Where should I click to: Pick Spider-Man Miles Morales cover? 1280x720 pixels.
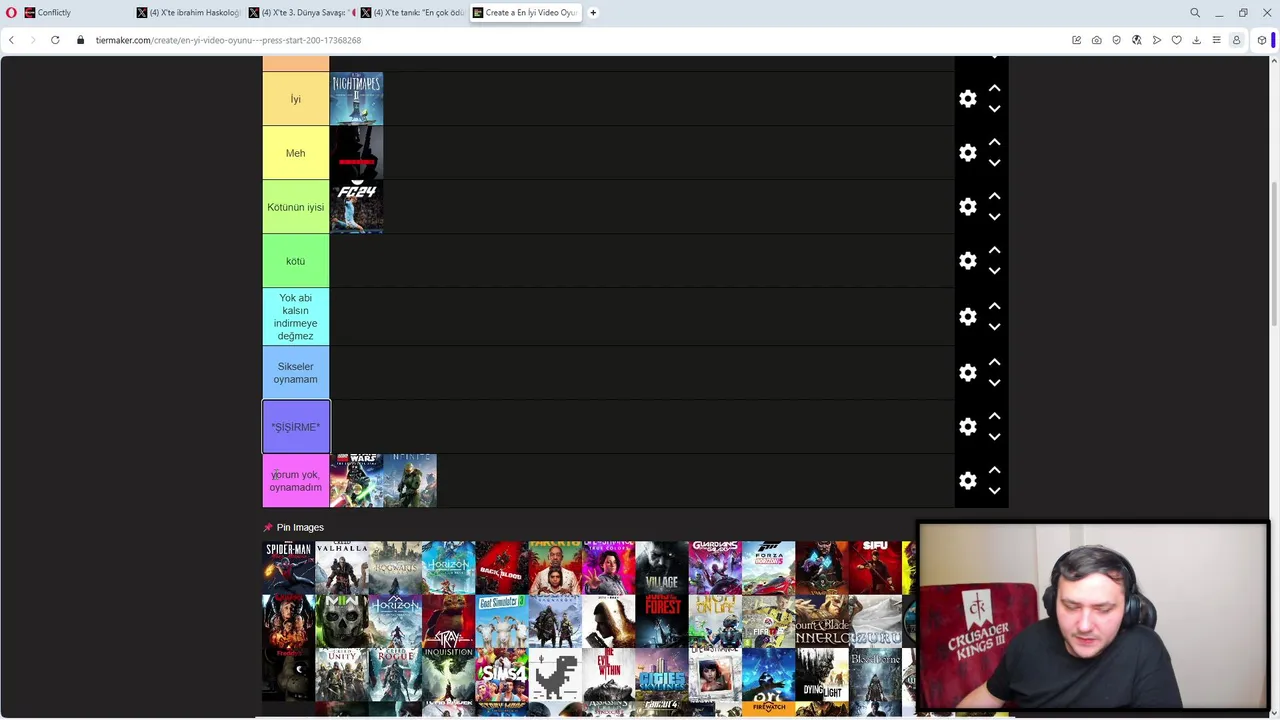tap(288, 568)
